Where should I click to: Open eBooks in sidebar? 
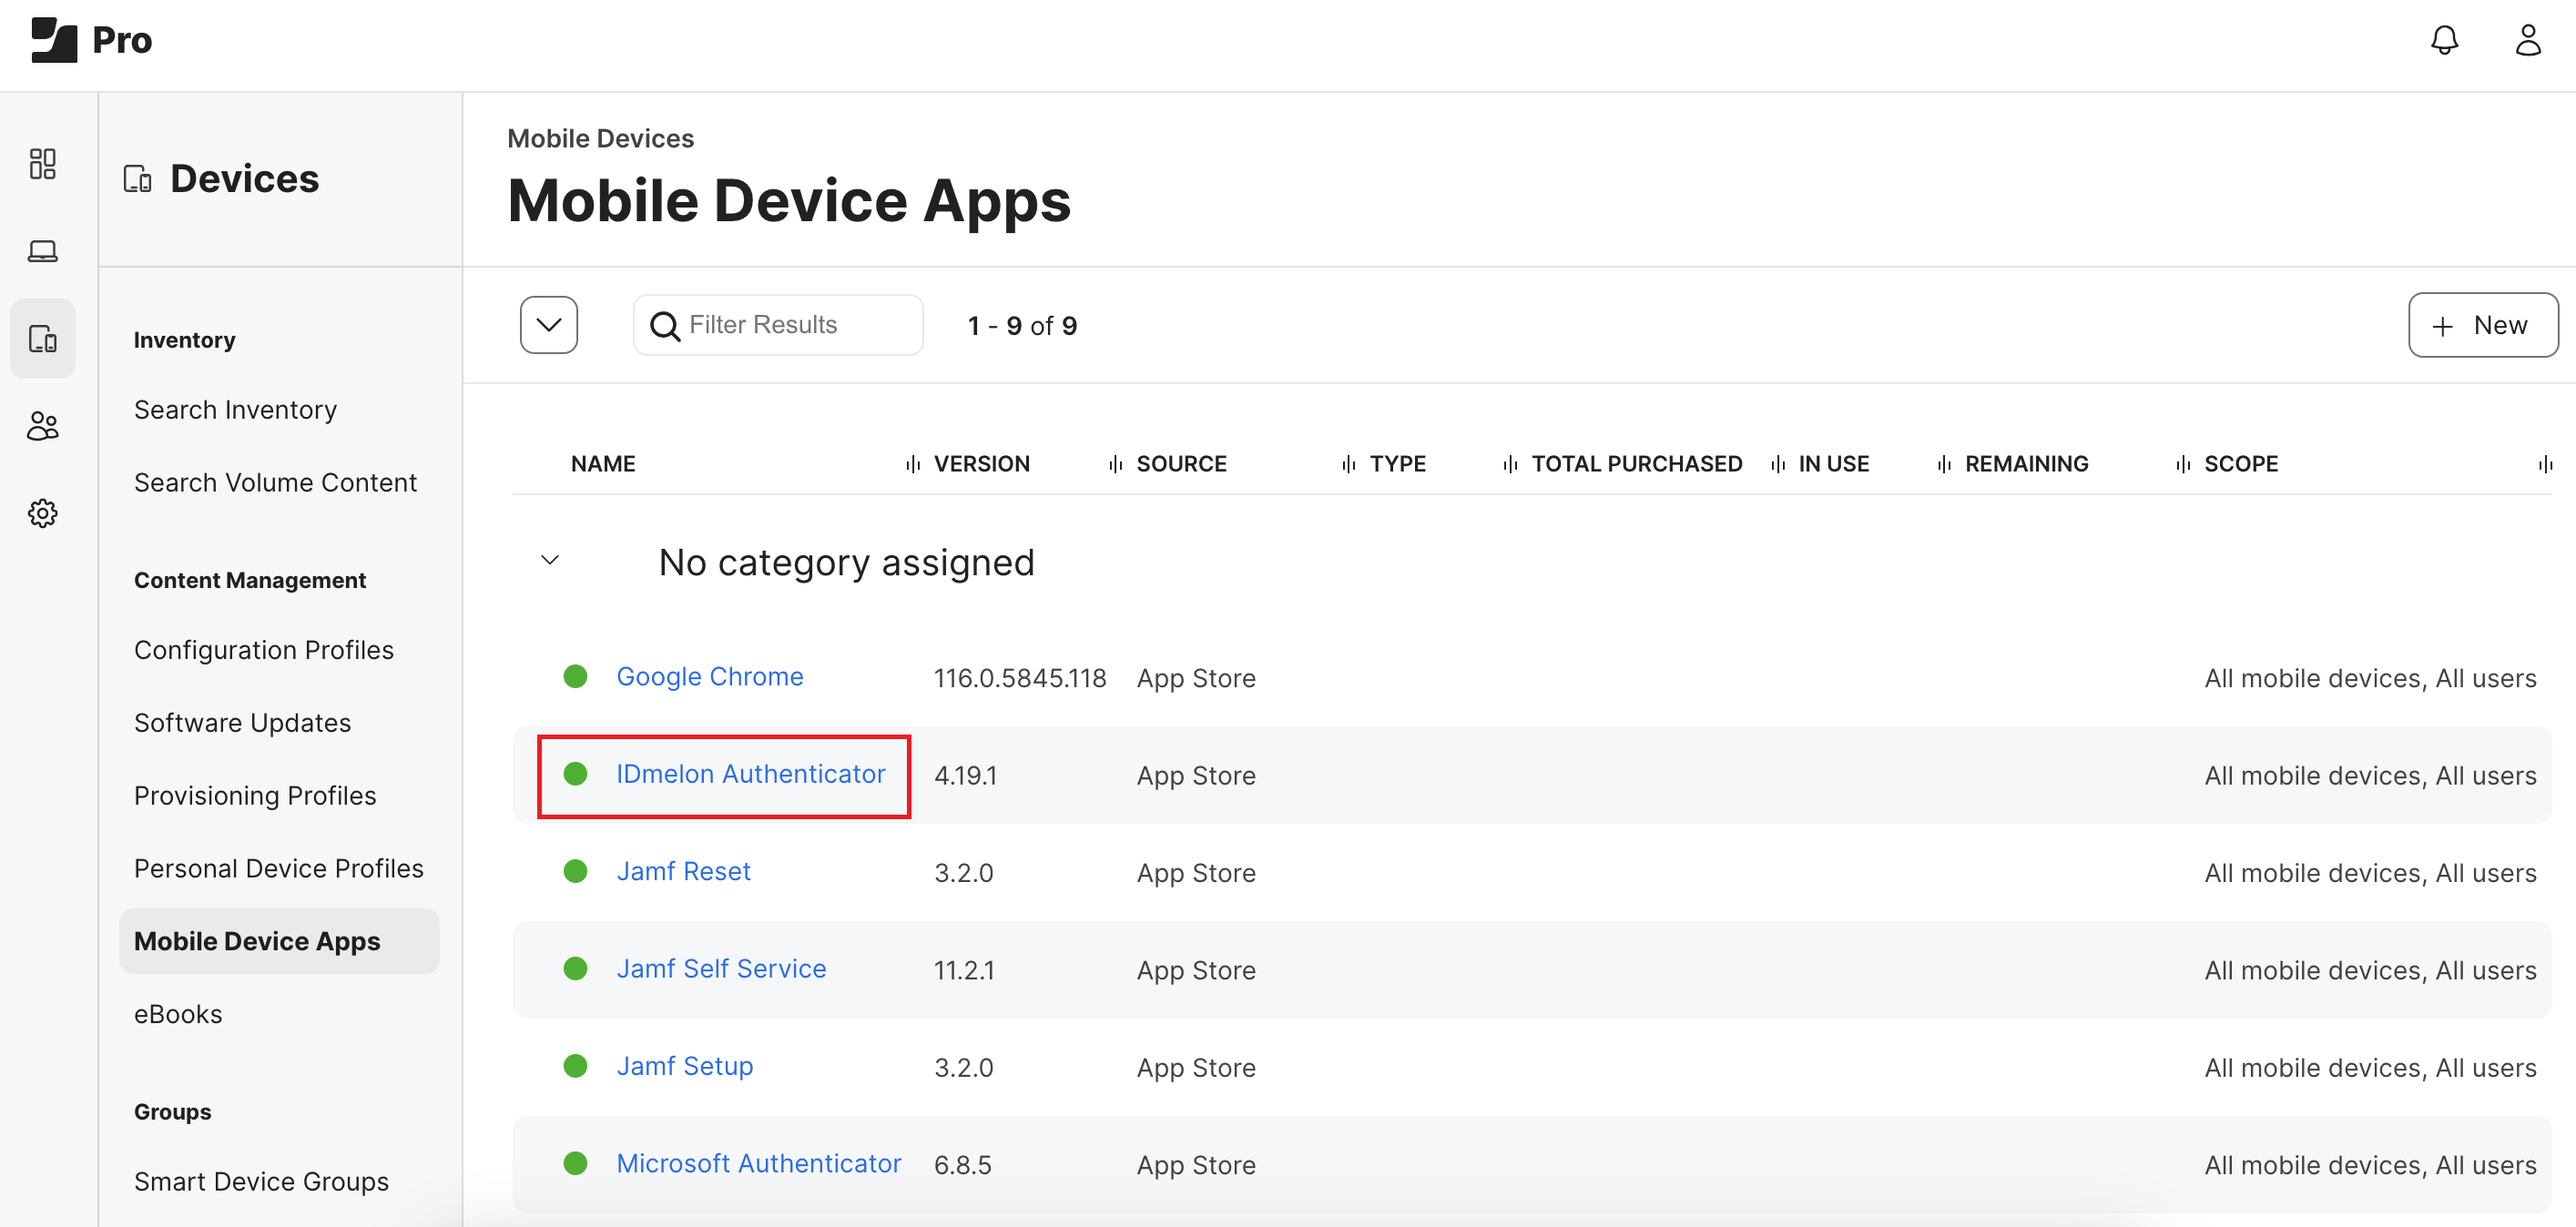(x=178, y=1015)
